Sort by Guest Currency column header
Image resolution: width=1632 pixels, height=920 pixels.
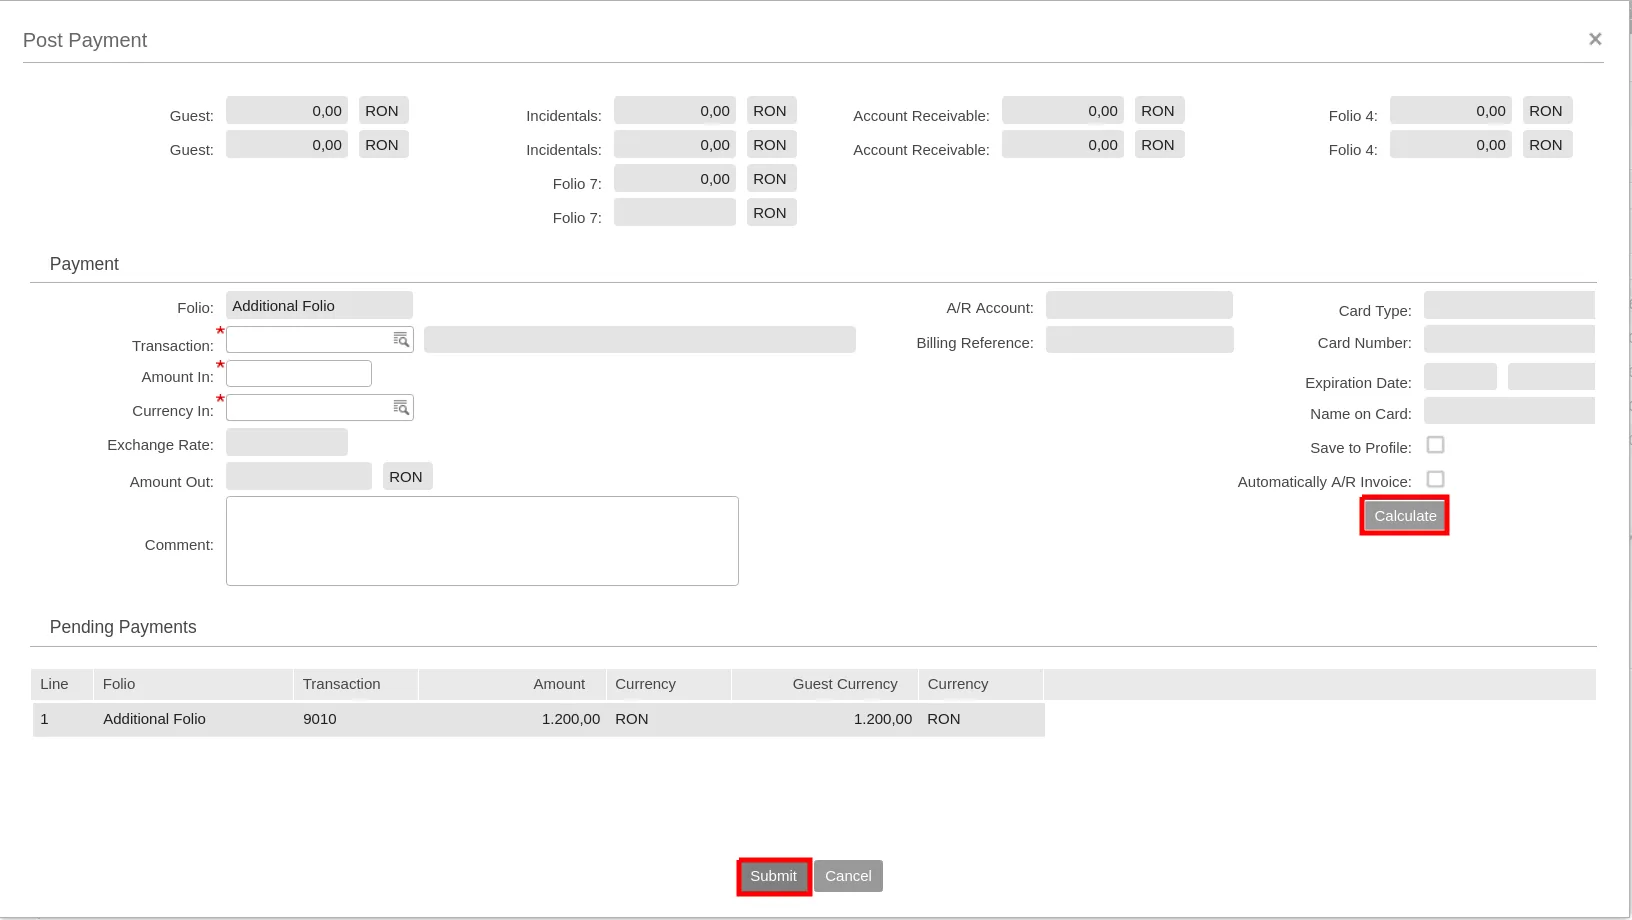tap(825, 684)
